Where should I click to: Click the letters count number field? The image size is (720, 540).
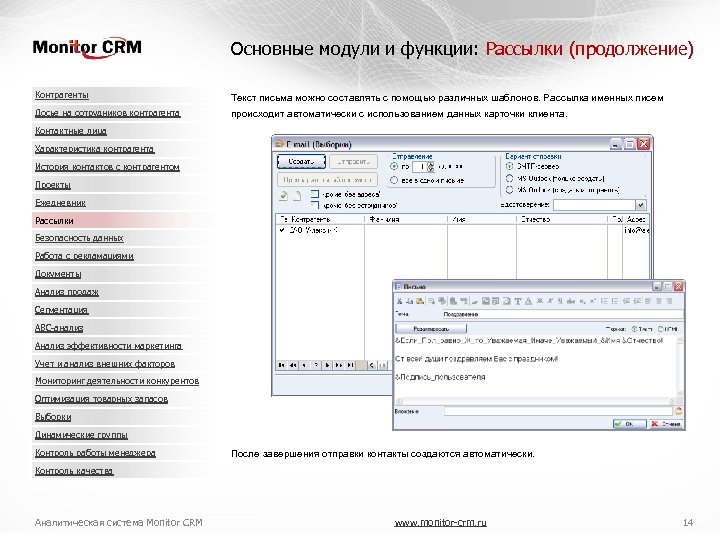420,167
